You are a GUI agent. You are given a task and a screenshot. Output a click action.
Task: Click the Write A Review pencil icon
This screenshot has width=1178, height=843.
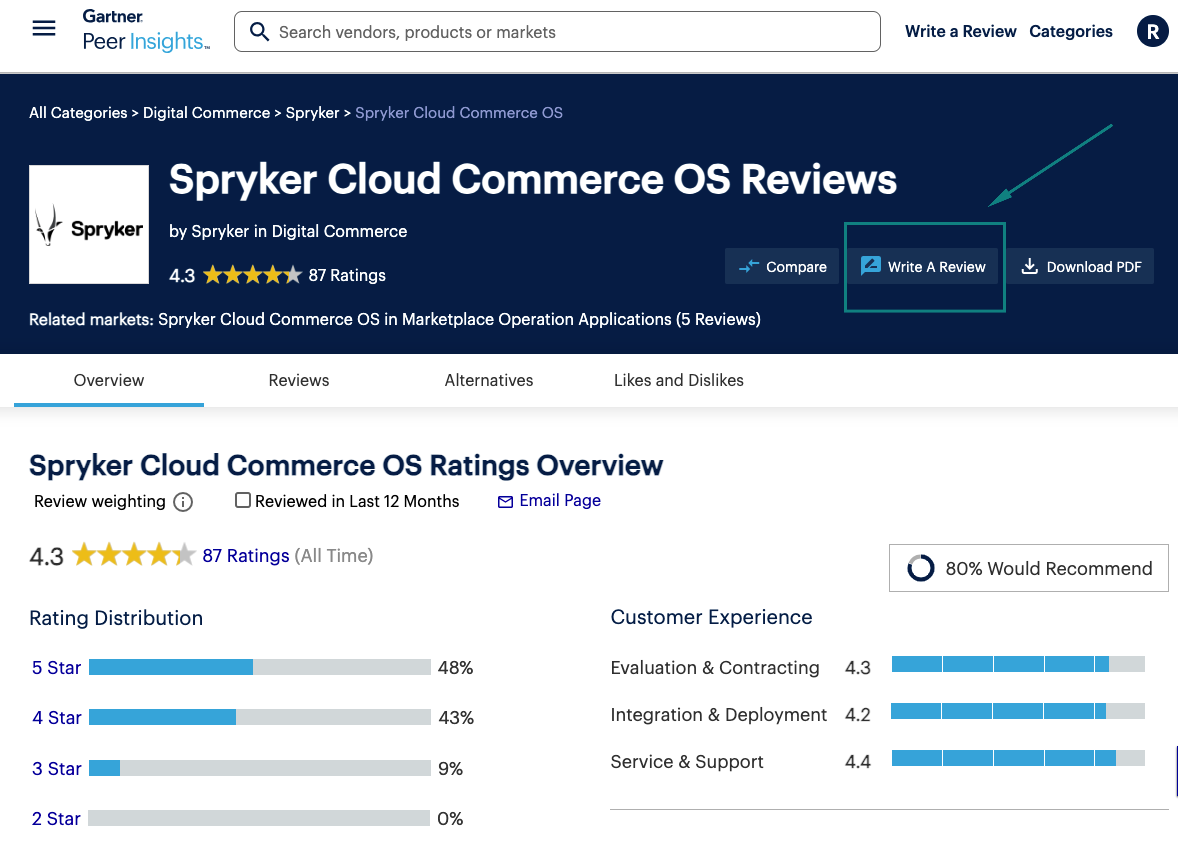click(871, 266)
